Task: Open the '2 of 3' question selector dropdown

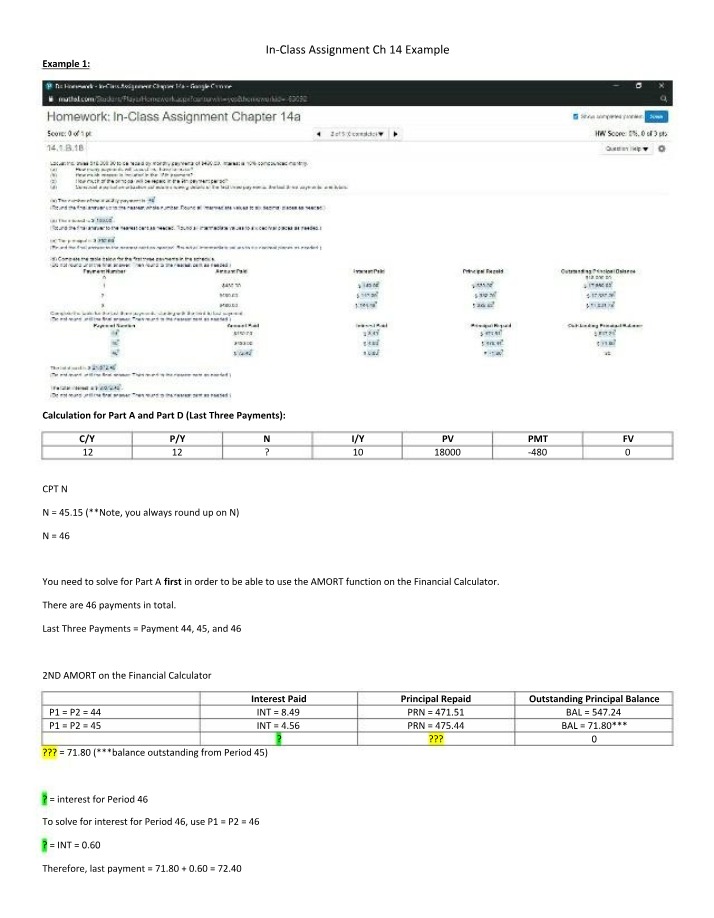Action: coord(356,134)
